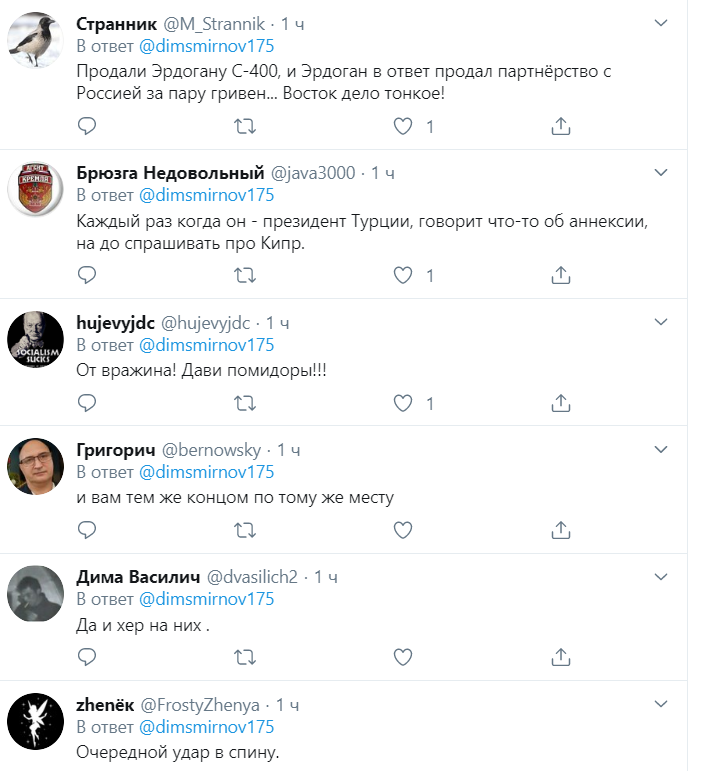Open the chevron menu on zhenёk's tweet
This screenshot has height=771, width=709.
point(660,705)
